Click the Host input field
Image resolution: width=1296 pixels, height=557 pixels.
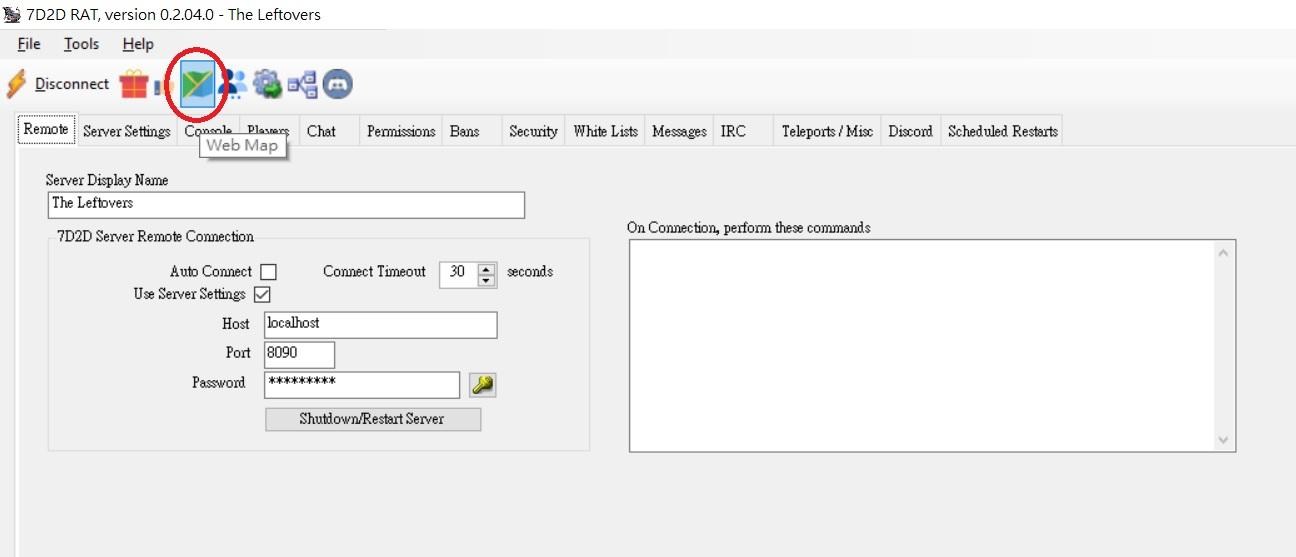click(x=380, y=325)
